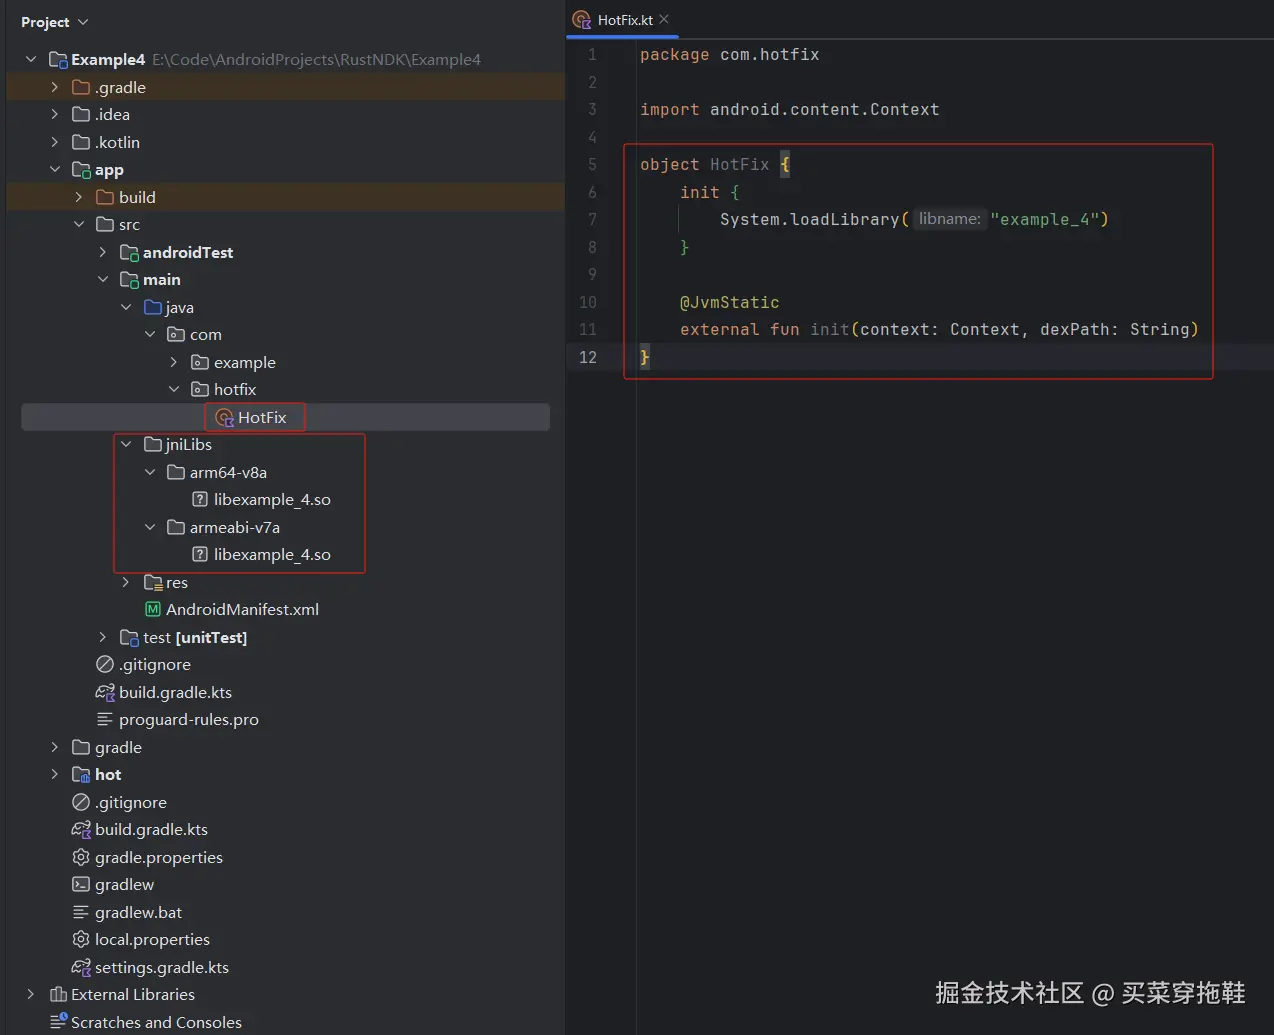Click the android.content.Context import
The image size is (1274, 1035).
[x=825, y=109]
